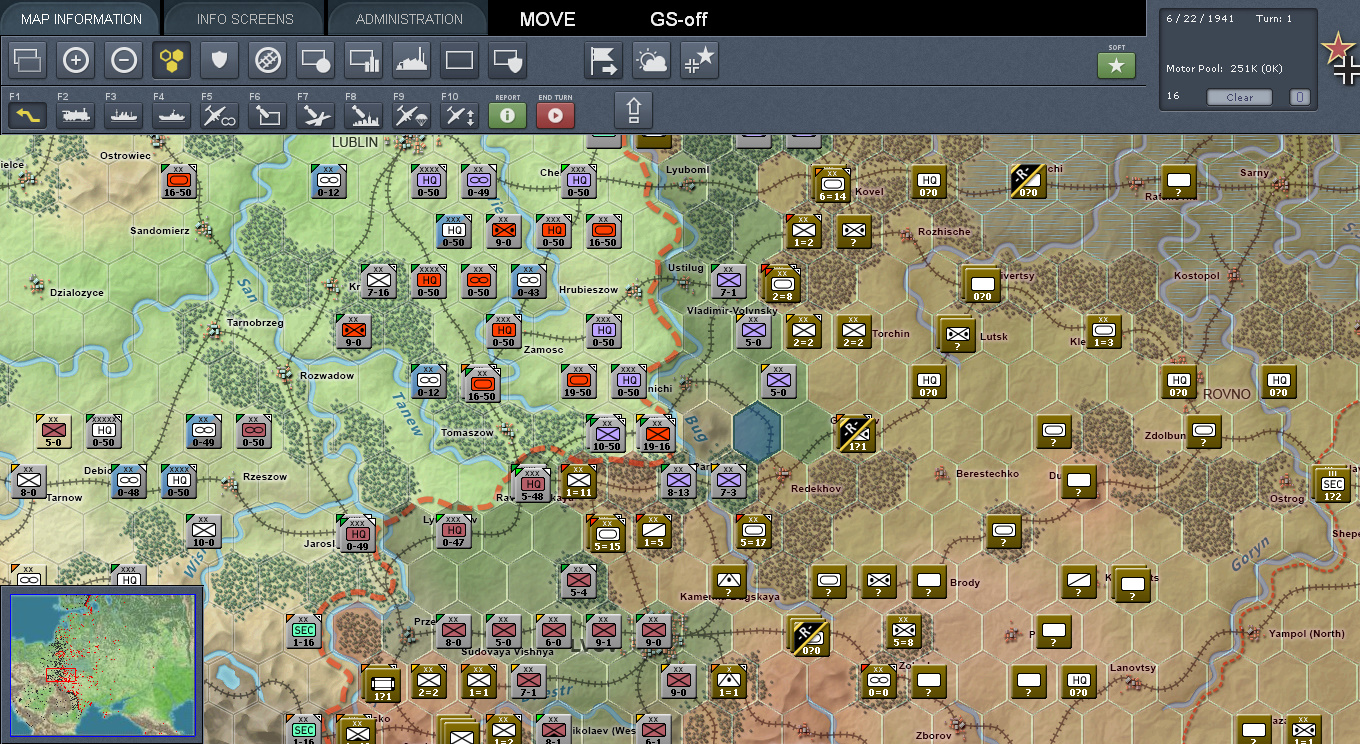
Task: Select the German 8-13 unit counter
Action: (679, 482)
